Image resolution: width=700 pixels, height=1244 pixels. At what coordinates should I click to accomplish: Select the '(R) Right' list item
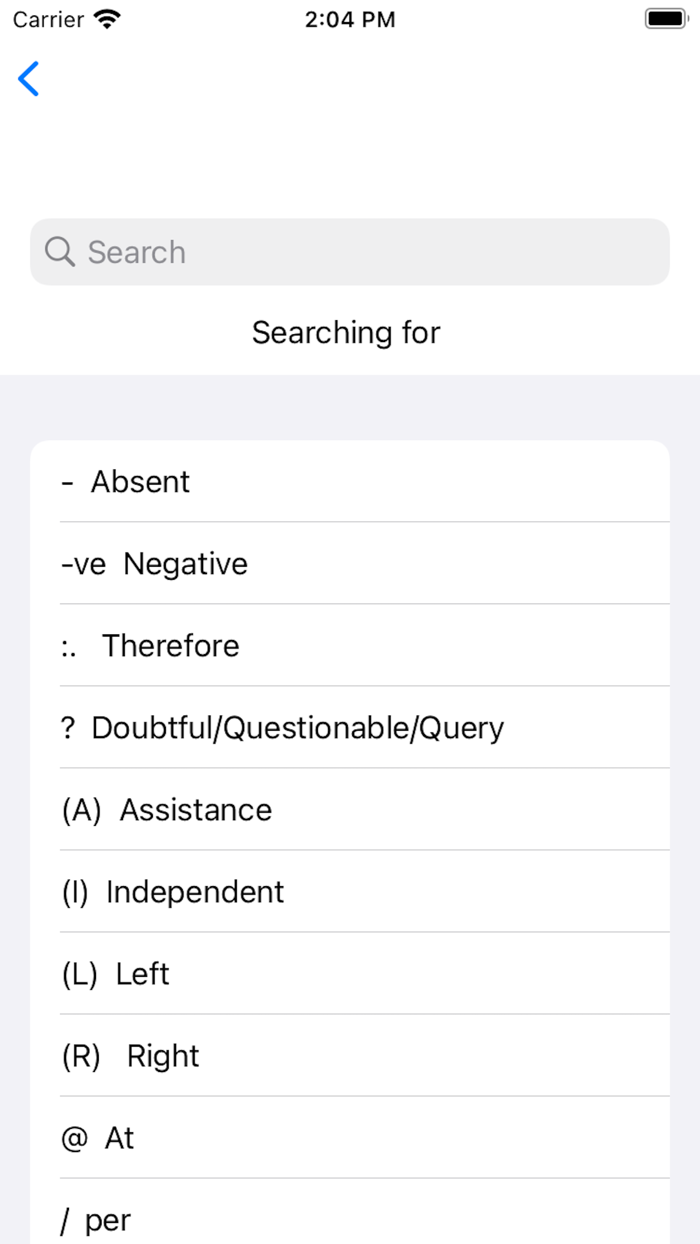pyautogui.click(x=350, y=1055)
